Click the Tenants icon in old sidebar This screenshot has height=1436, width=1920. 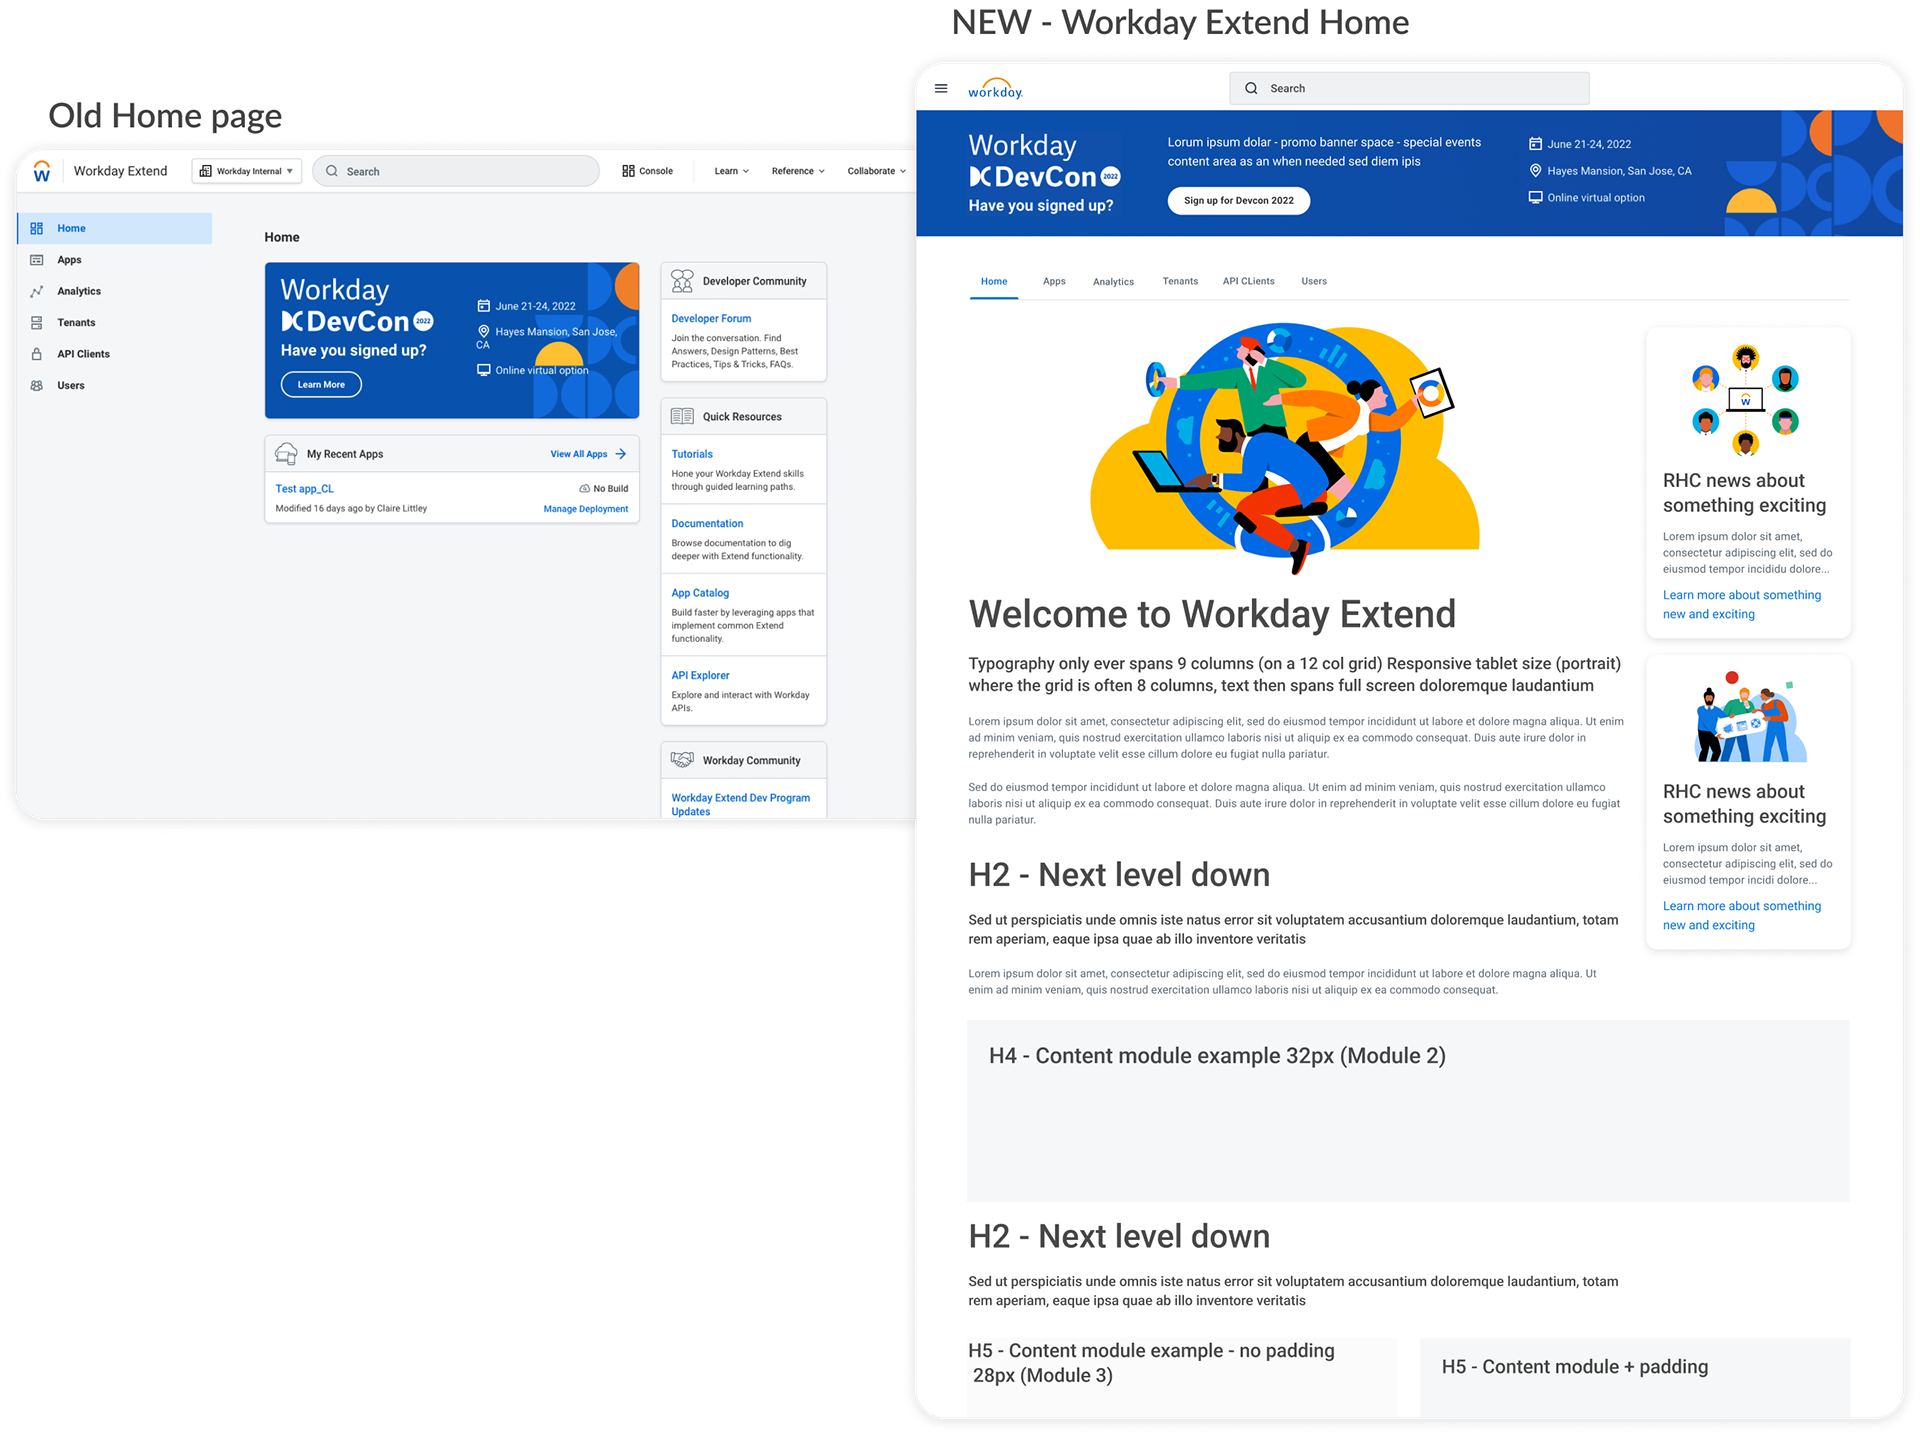(x=37, y=323)
